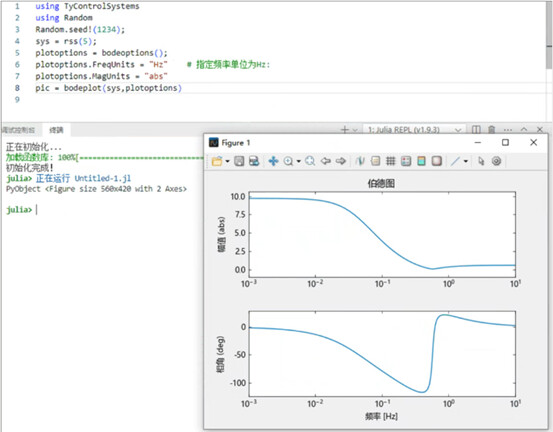553x432 pixels.
Task: Click the curve plot edit icon
Action: click(360, 161)
